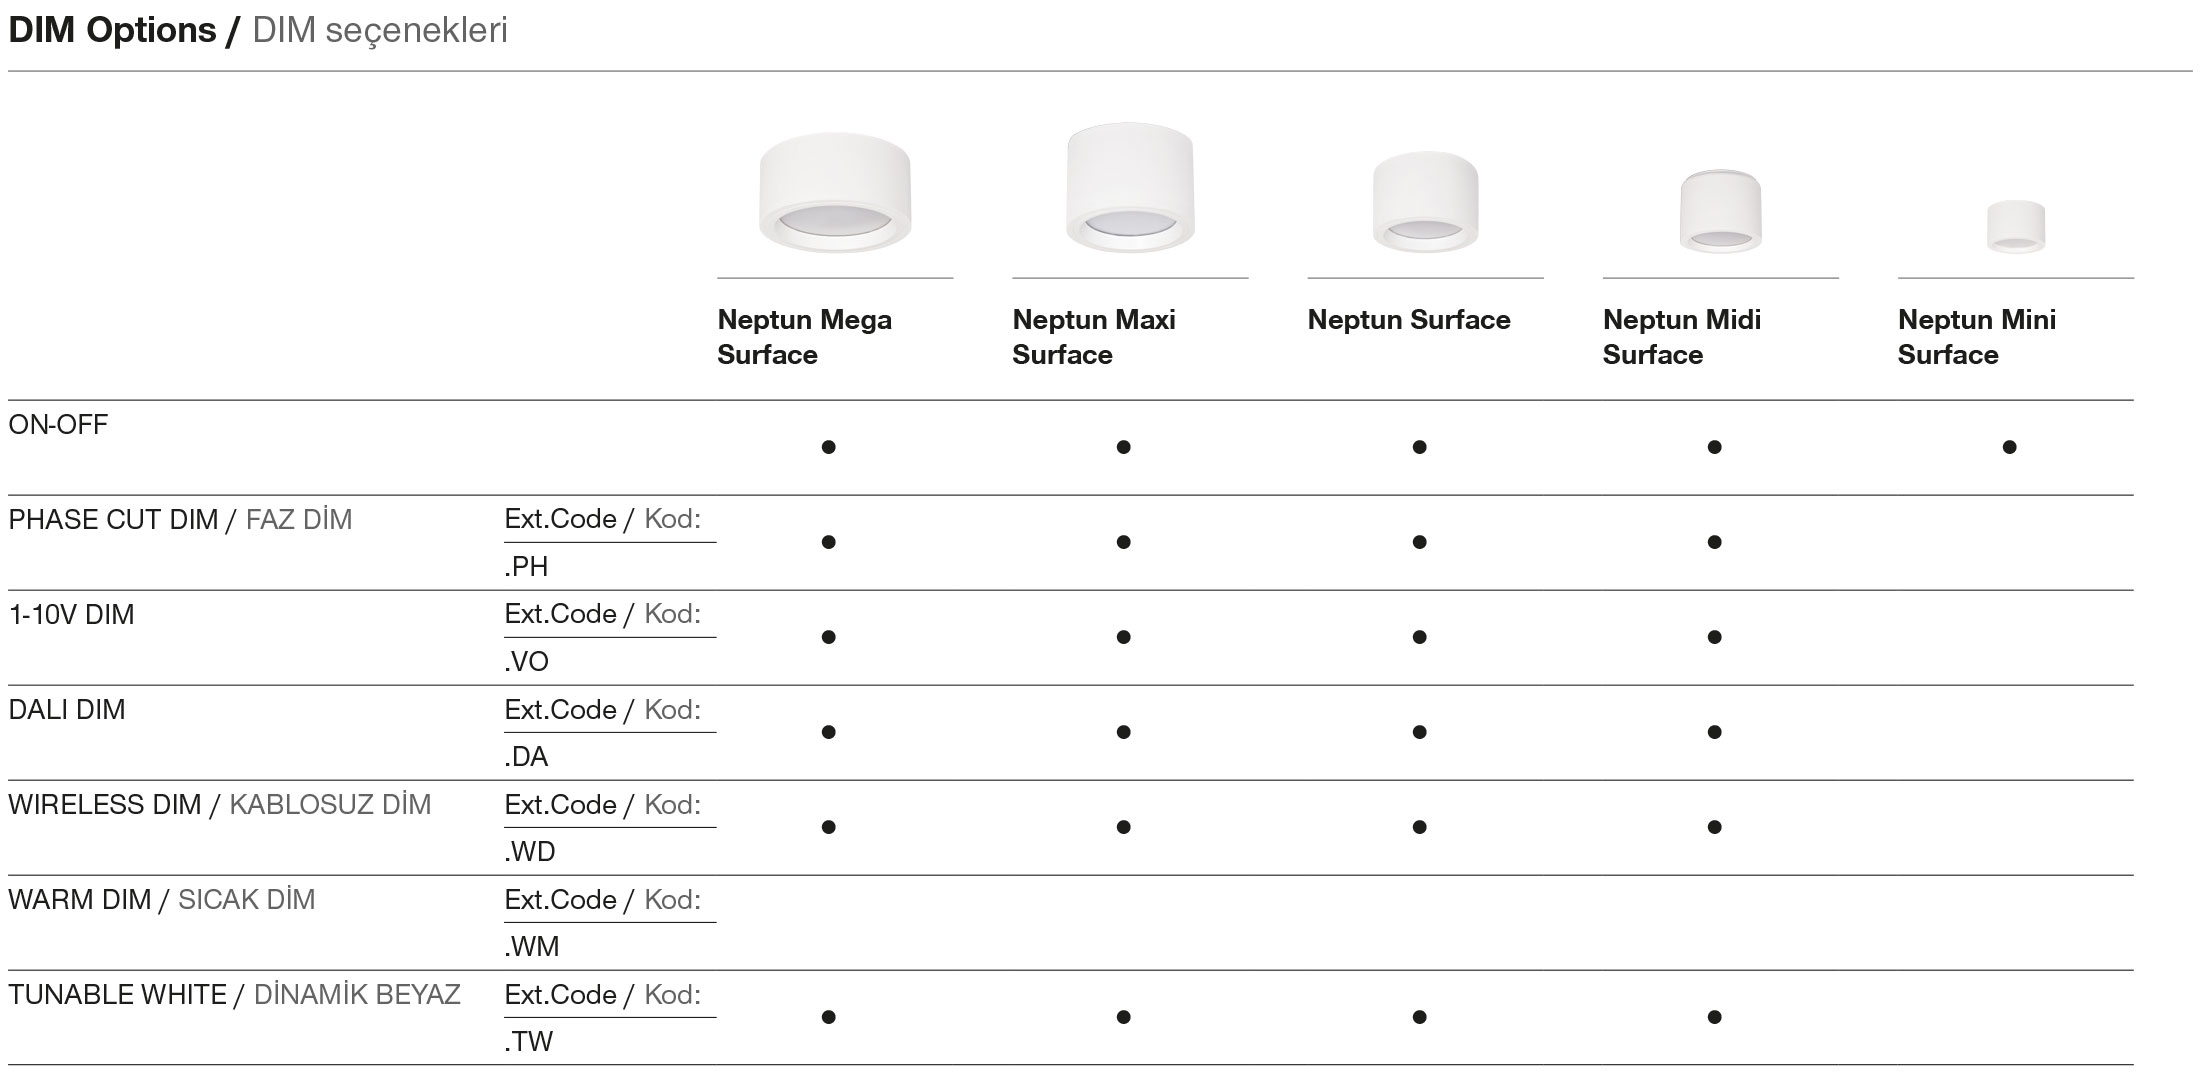Click Tunable White dot under Neptun Mega
This screenshot has height=1077, width=2200.
pyautogui.click(x=828, y=1017)
